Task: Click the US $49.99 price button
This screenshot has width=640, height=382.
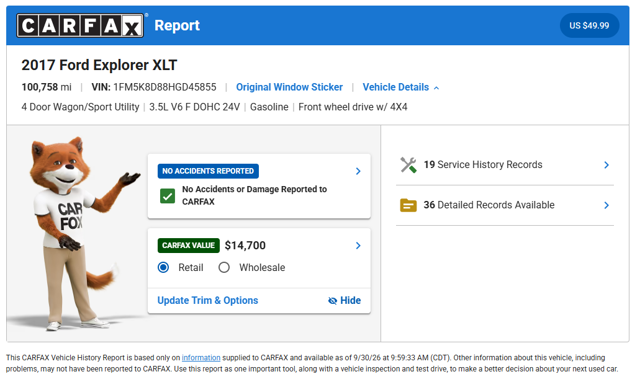Action: pos(589,25)
